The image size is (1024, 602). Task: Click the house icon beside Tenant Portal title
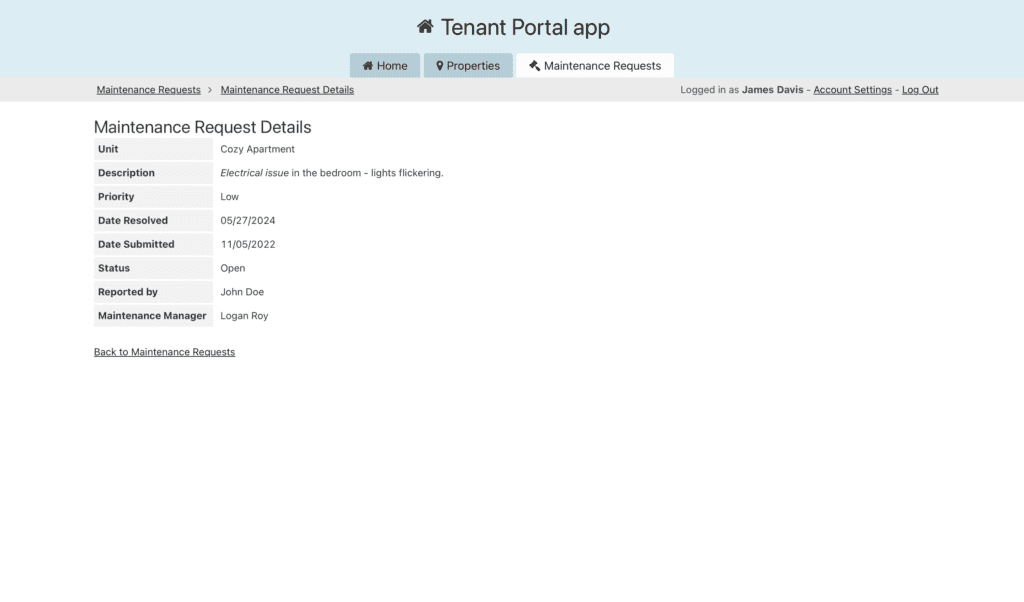tap(425, 27)
